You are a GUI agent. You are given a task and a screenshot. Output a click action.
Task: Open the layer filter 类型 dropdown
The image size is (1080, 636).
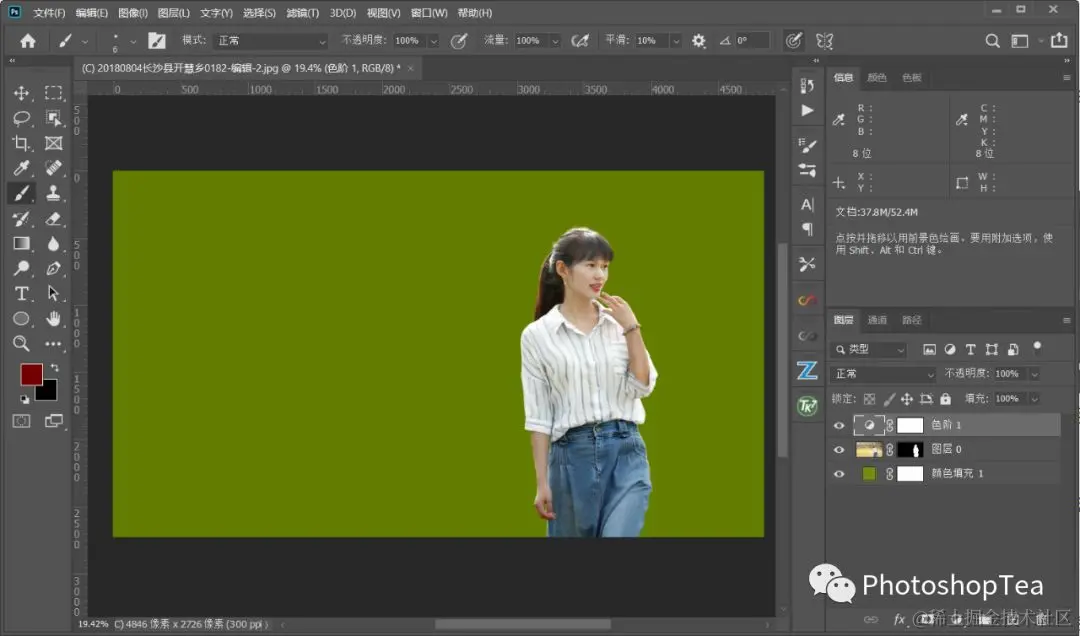869,349
